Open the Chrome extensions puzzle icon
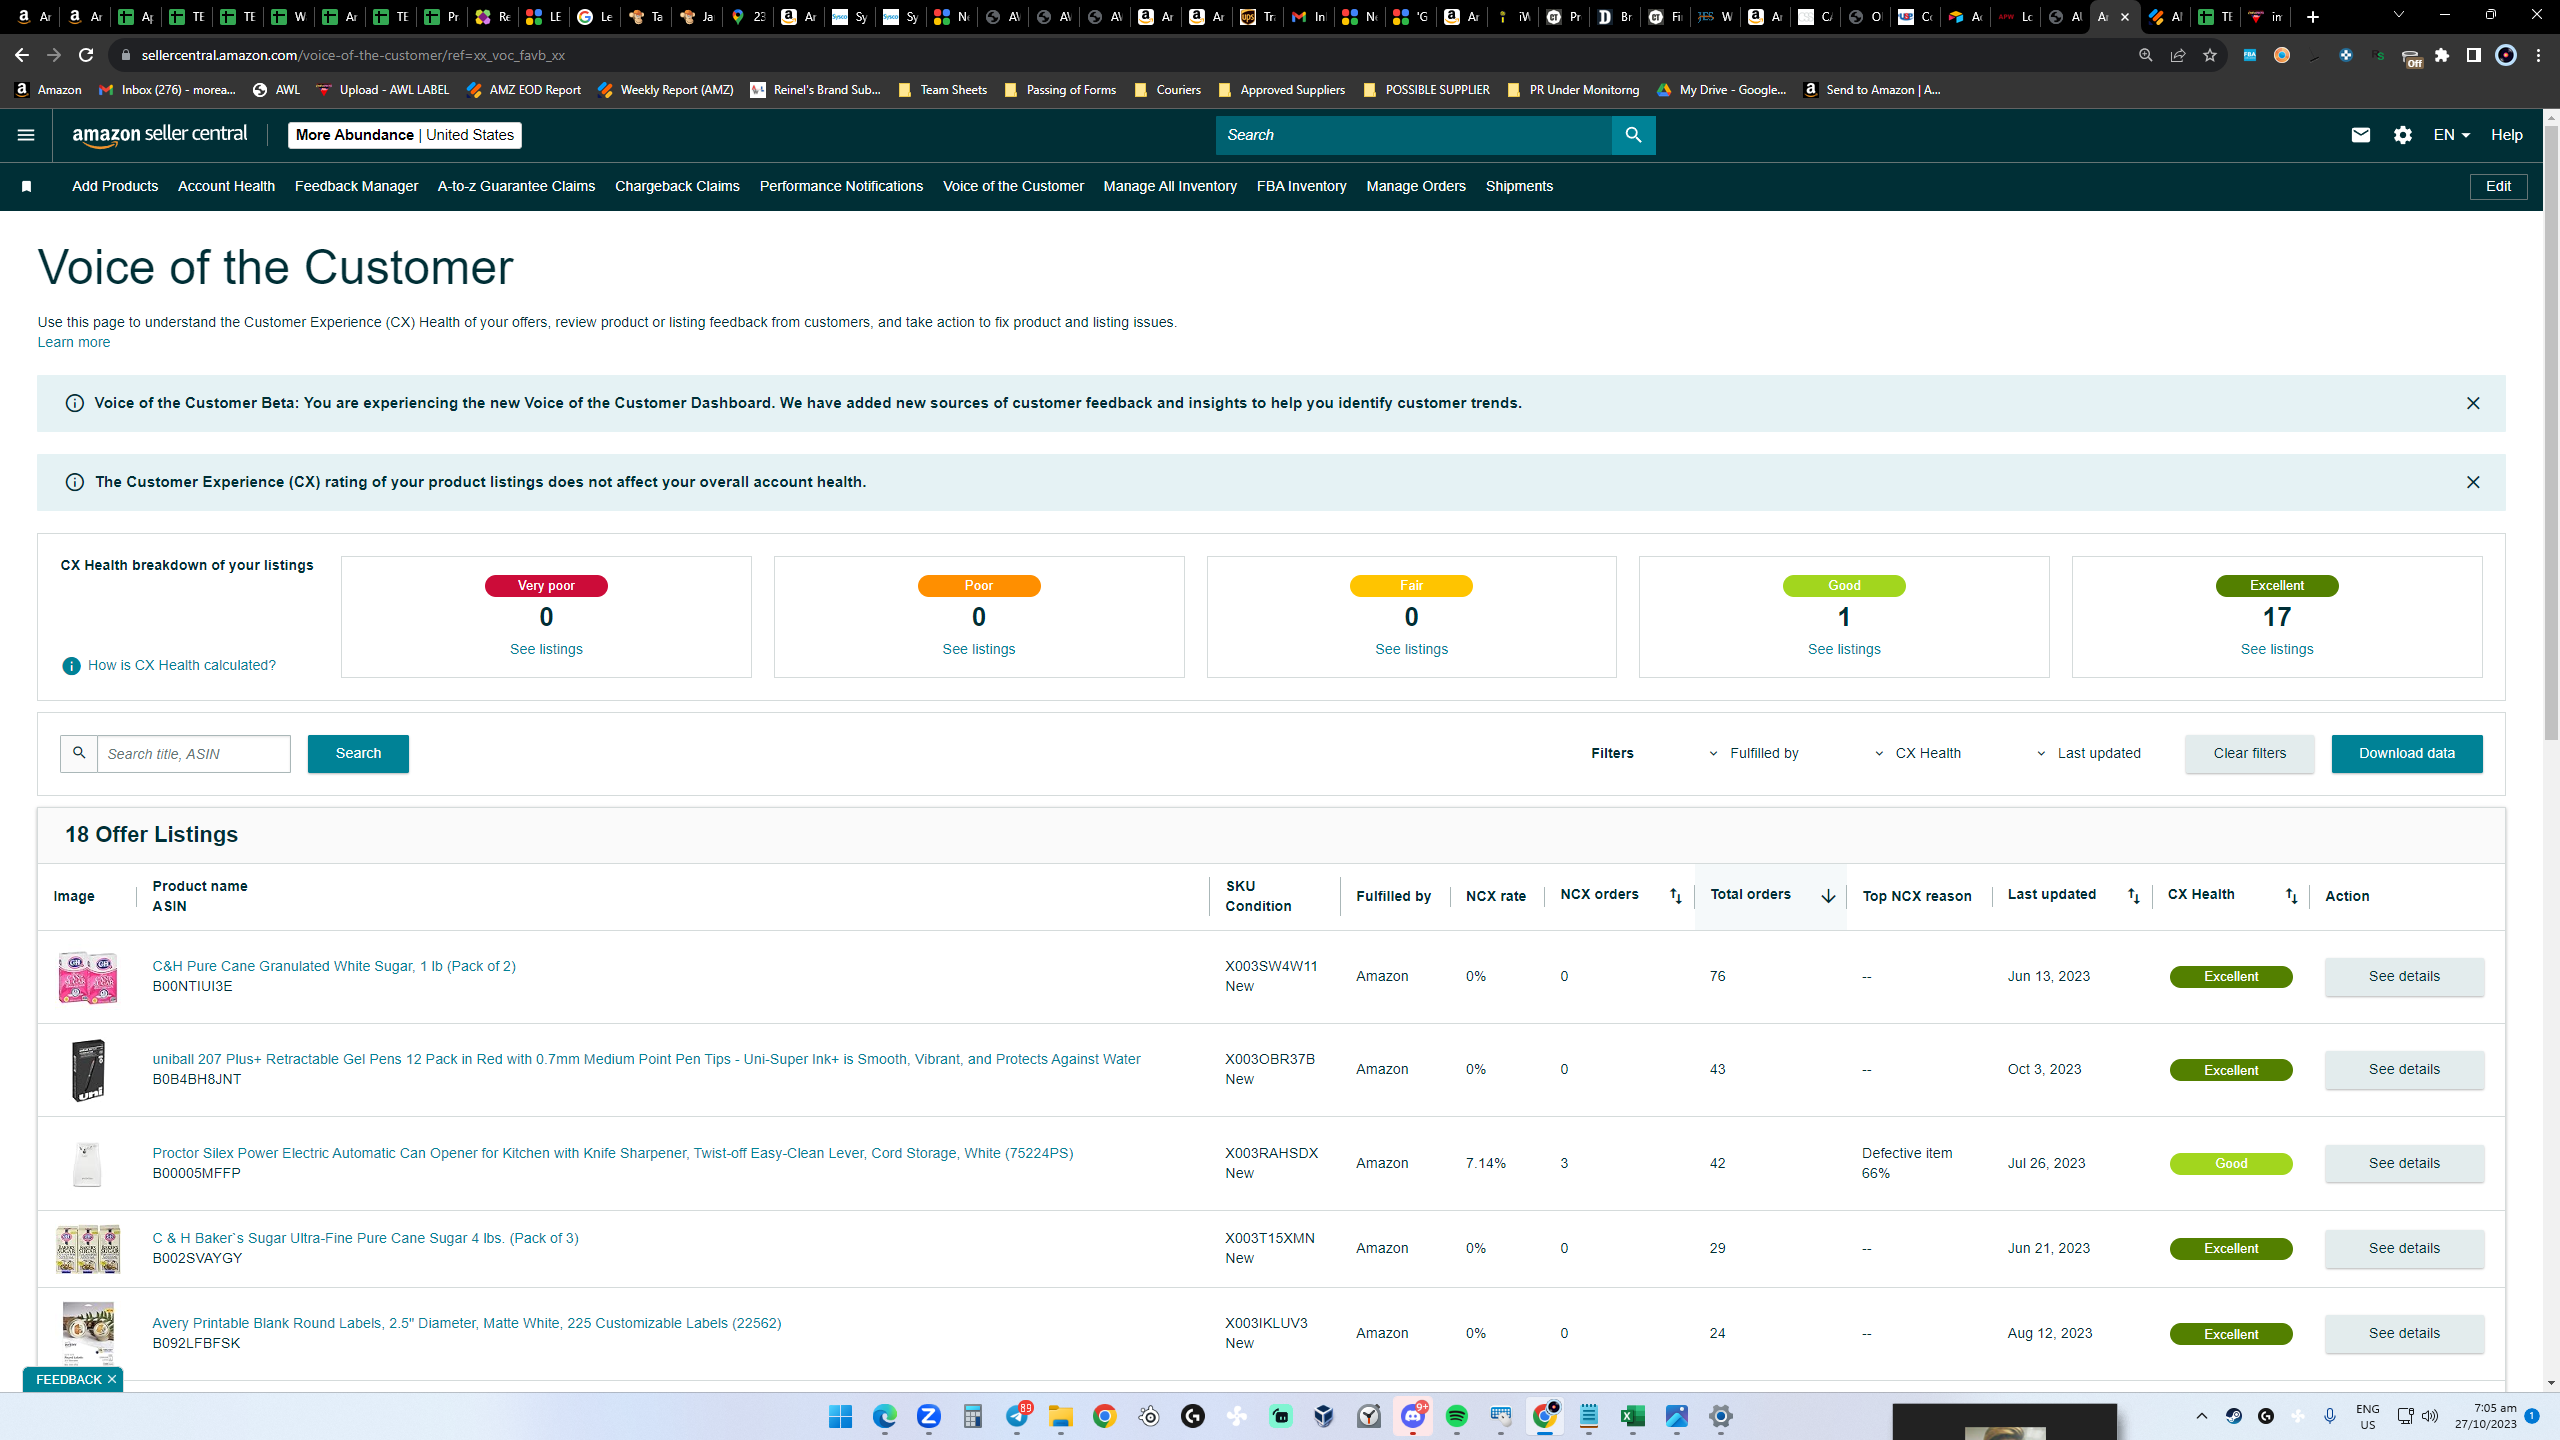Viewport: 2560px width, 1440px height. pos(2442,55)
